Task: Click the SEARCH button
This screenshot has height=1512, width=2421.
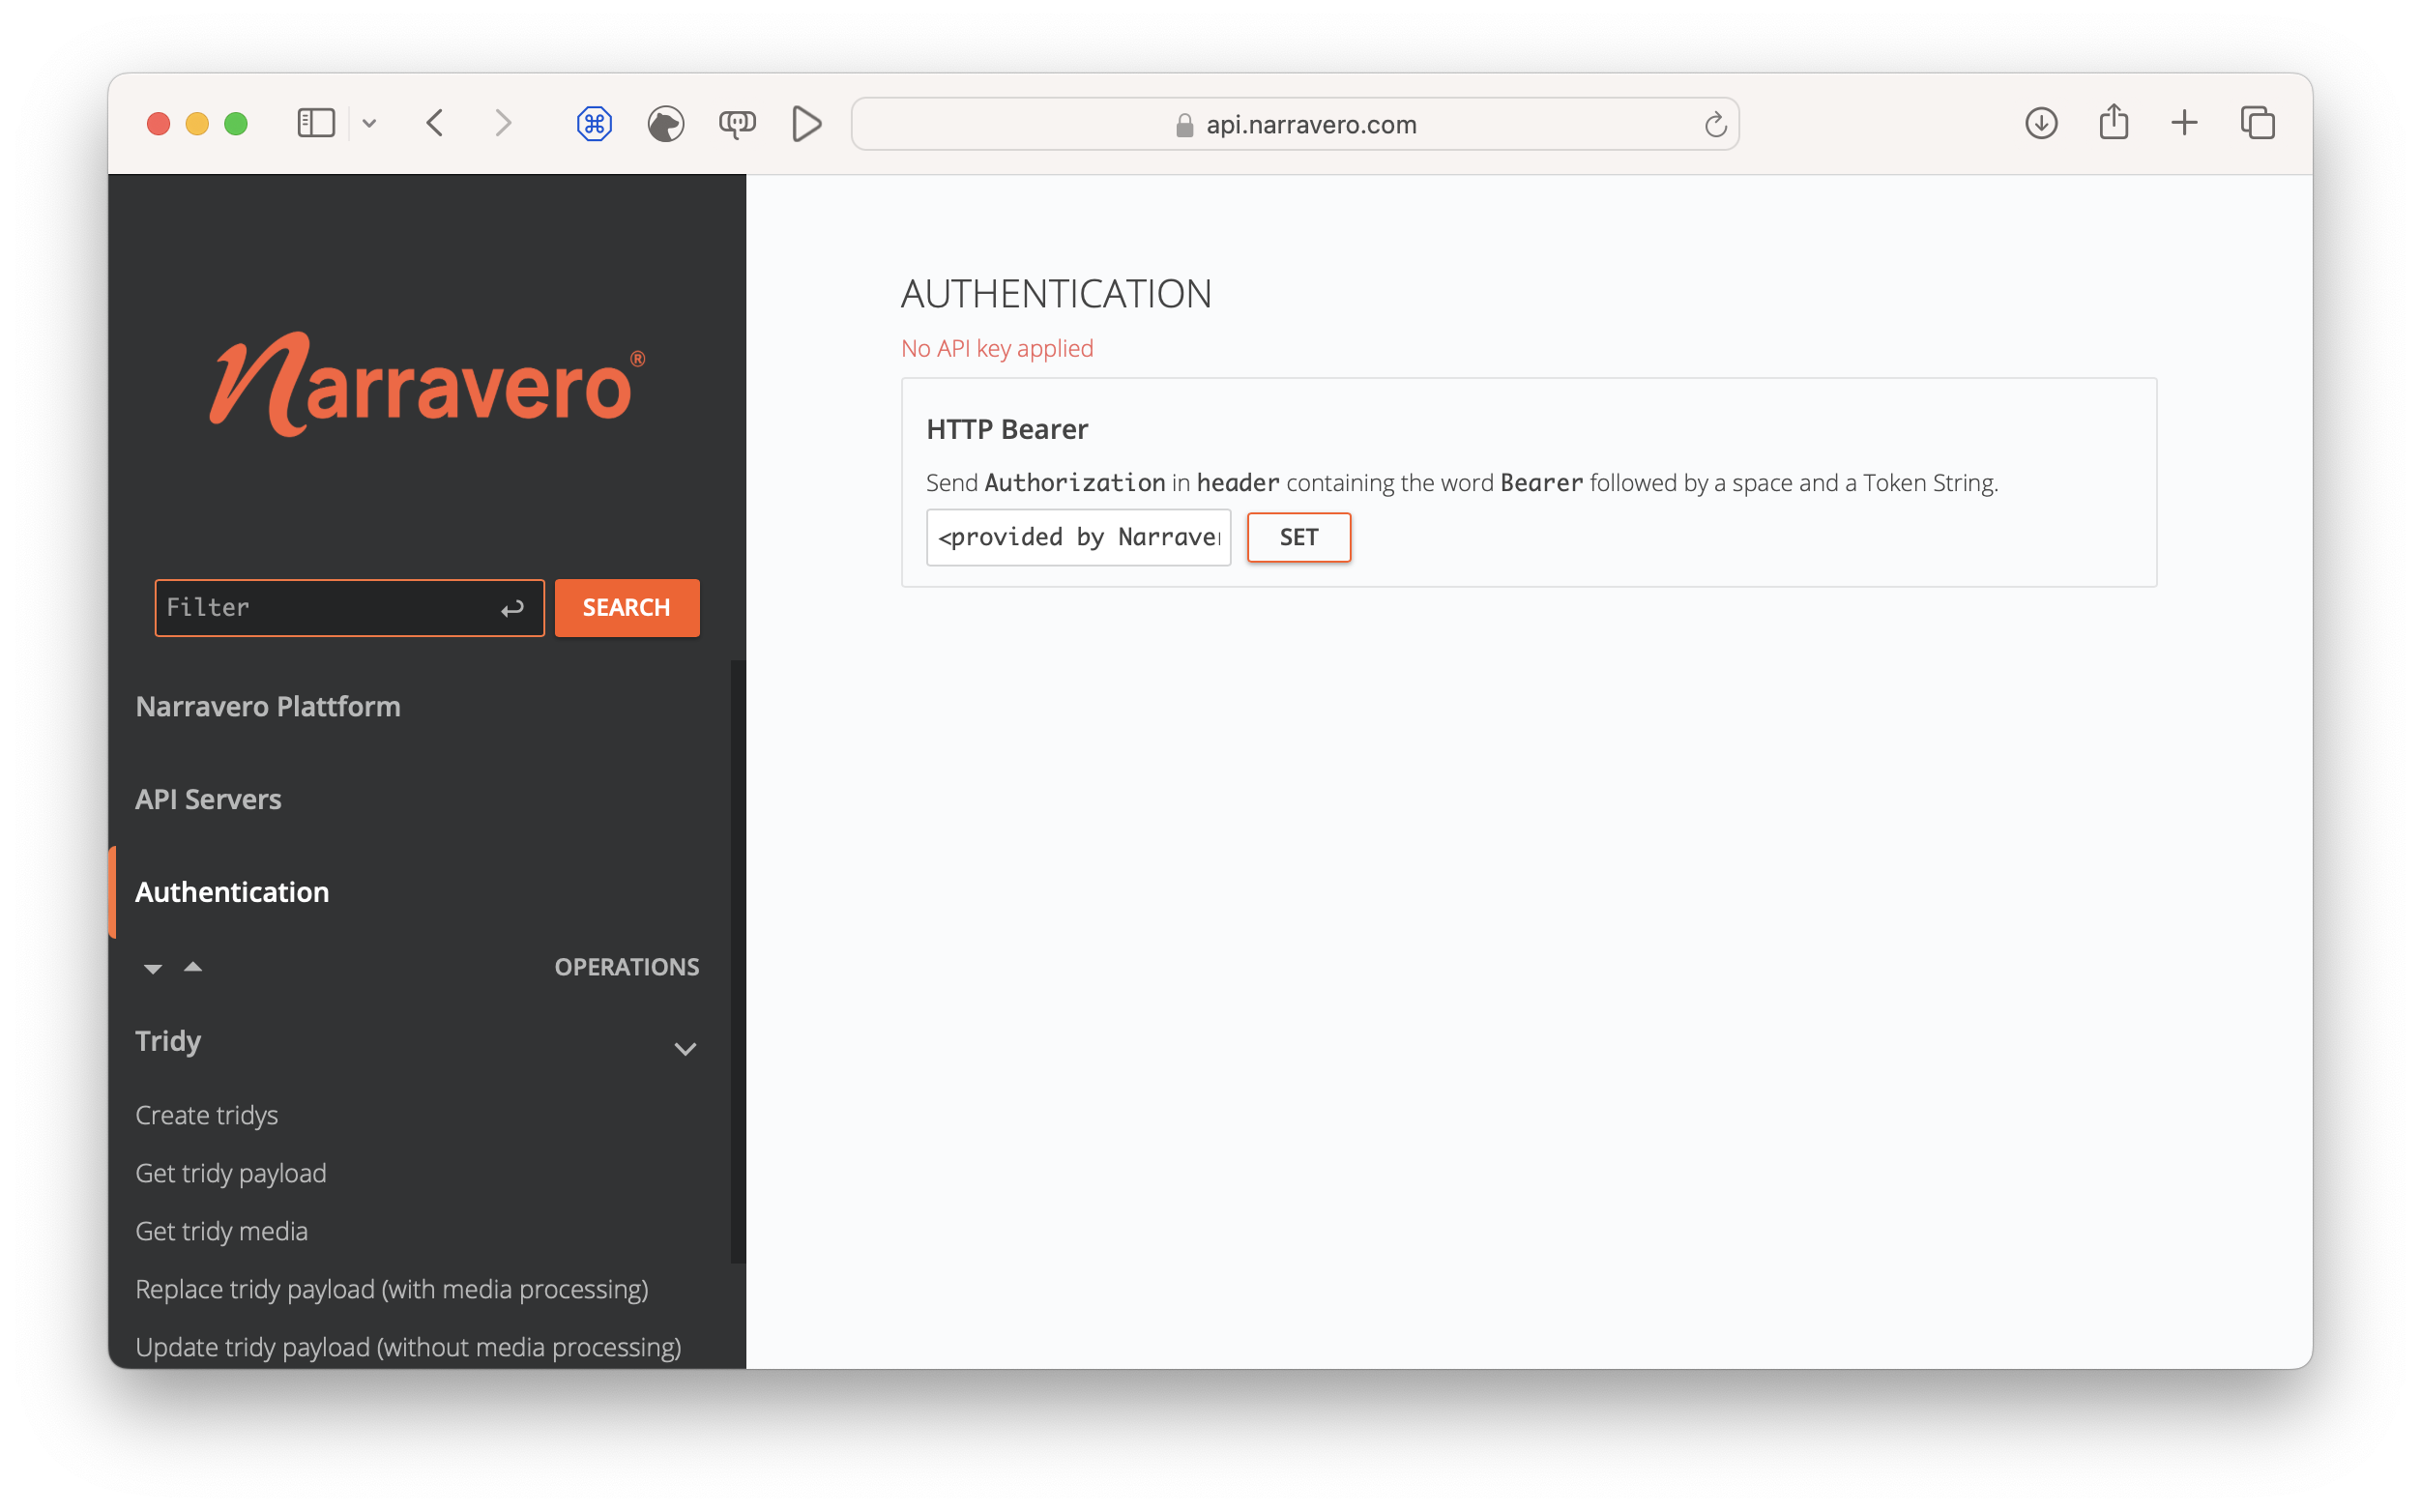Action: point(626,607)
